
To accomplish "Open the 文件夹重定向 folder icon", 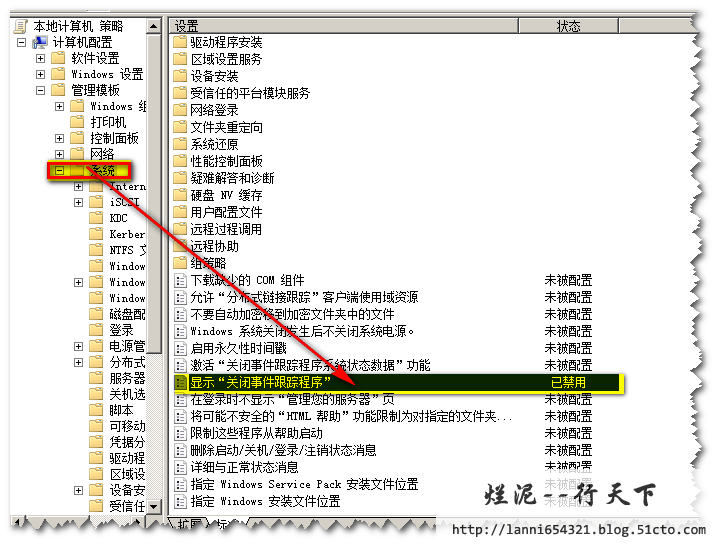I will [180, 127].
